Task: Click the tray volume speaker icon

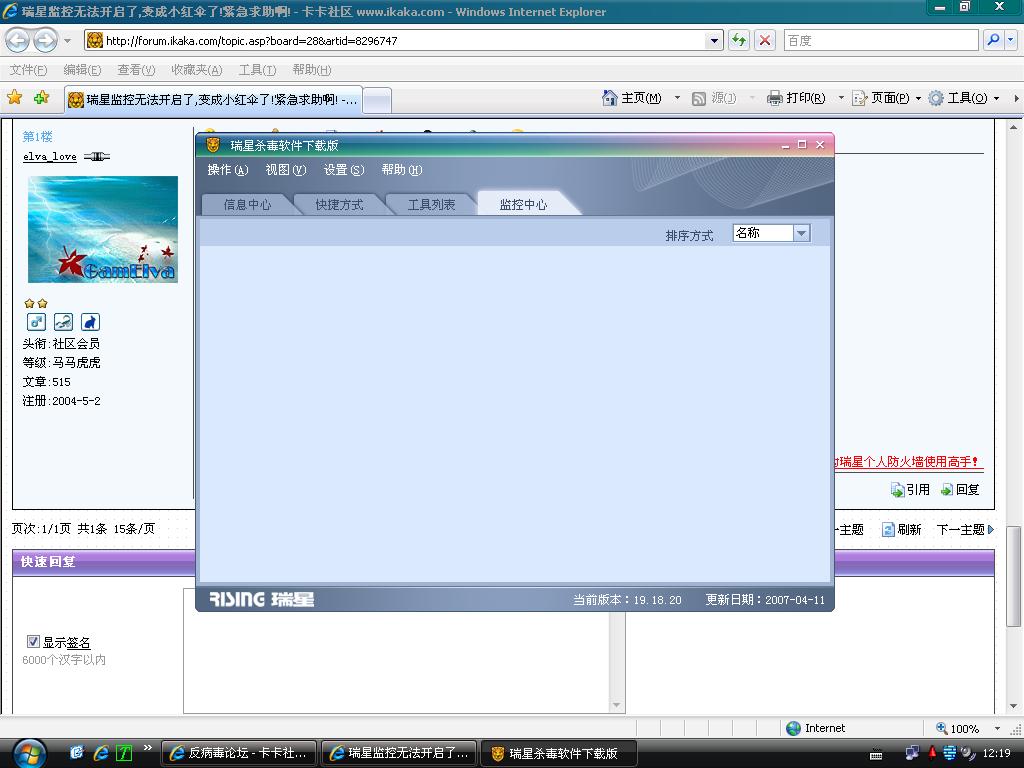Action: point(967,753)
